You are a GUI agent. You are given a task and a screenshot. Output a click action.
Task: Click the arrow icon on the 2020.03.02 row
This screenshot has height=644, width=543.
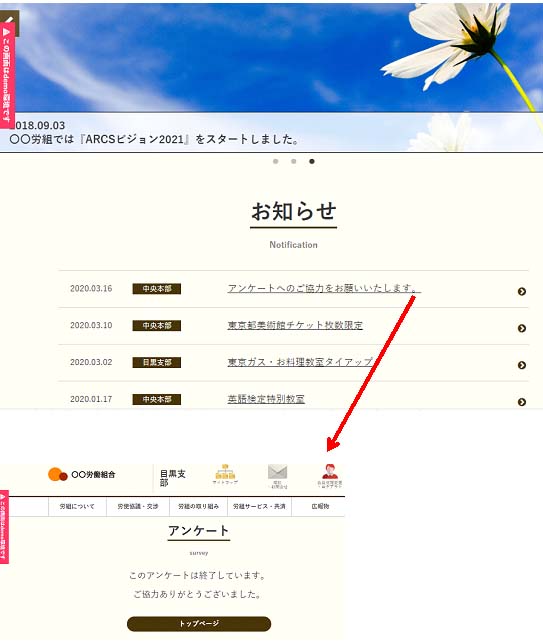522,365
